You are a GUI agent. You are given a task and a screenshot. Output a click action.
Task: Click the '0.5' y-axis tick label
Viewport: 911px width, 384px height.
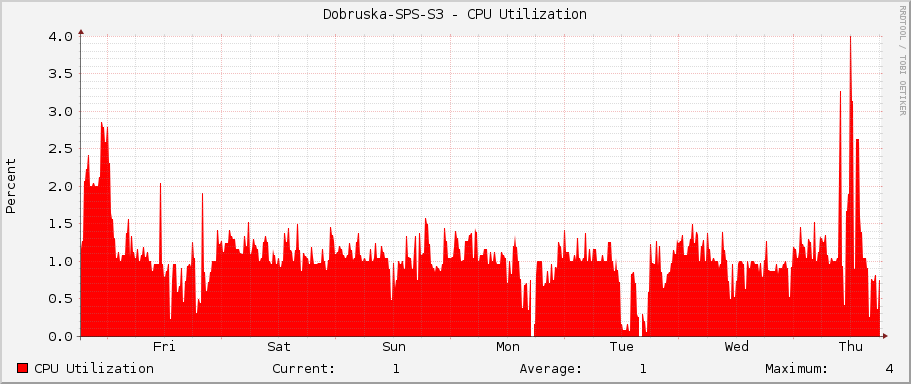[60, 299]
